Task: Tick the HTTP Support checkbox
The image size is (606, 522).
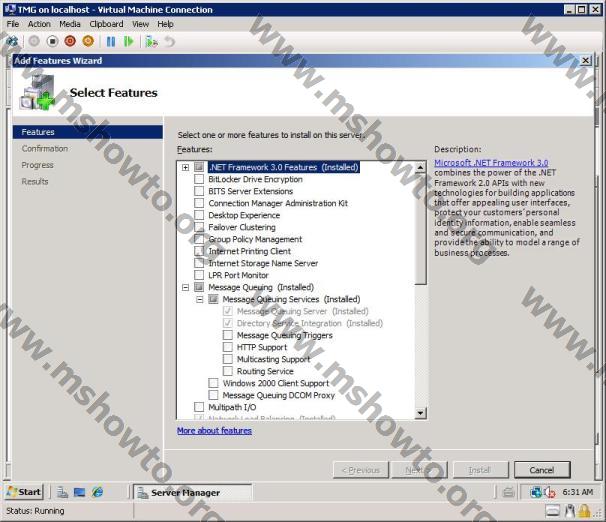Action: [x=228, y=347]
